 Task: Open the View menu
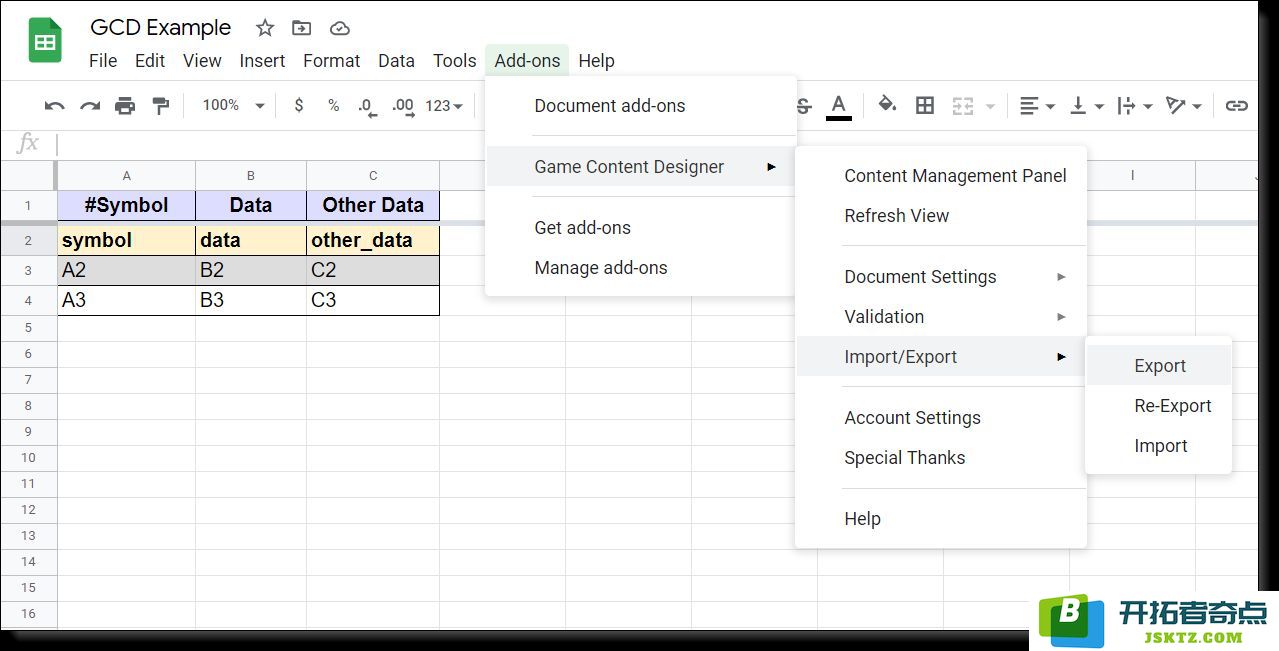(x=202, y=60)
